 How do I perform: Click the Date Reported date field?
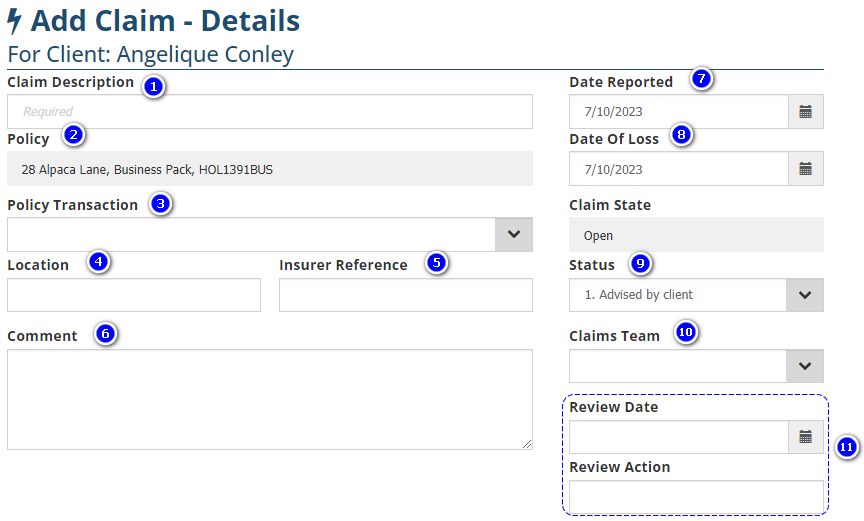click(x=678, y=112)
